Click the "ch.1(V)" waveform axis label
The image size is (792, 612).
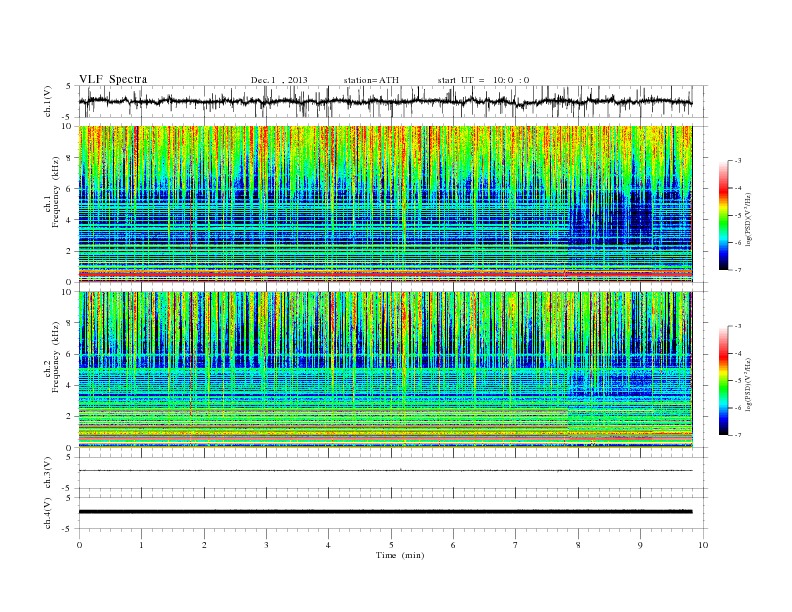48,101
